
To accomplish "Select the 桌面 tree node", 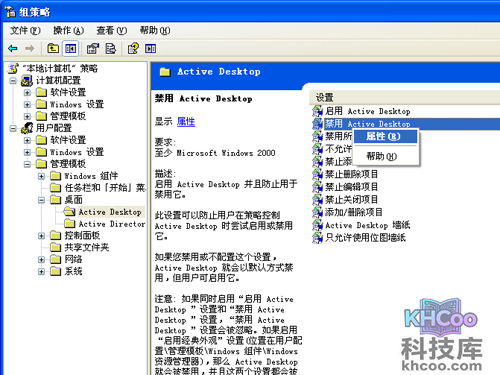I will click(x=73, y=200).
